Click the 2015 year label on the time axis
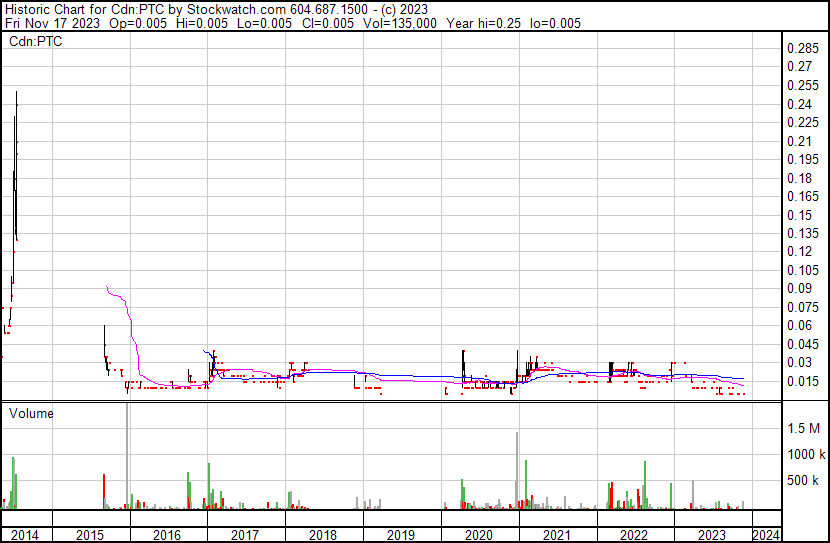 (x=89, y=535)
